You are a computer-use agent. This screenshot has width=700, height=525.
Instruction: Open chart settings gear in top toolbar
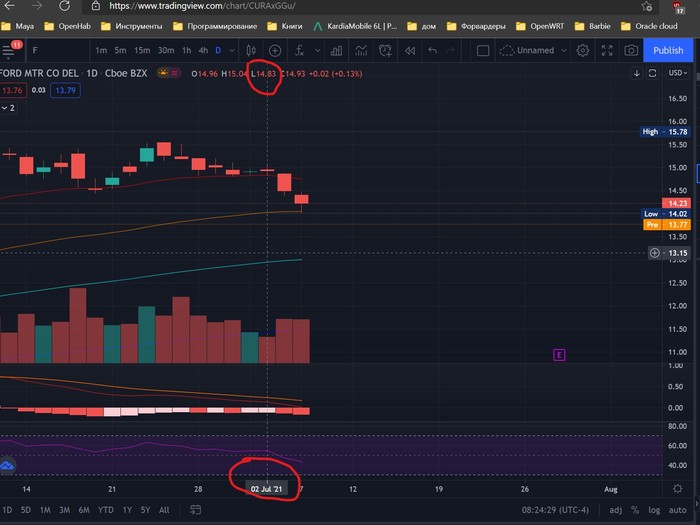[x=583, y=50]
